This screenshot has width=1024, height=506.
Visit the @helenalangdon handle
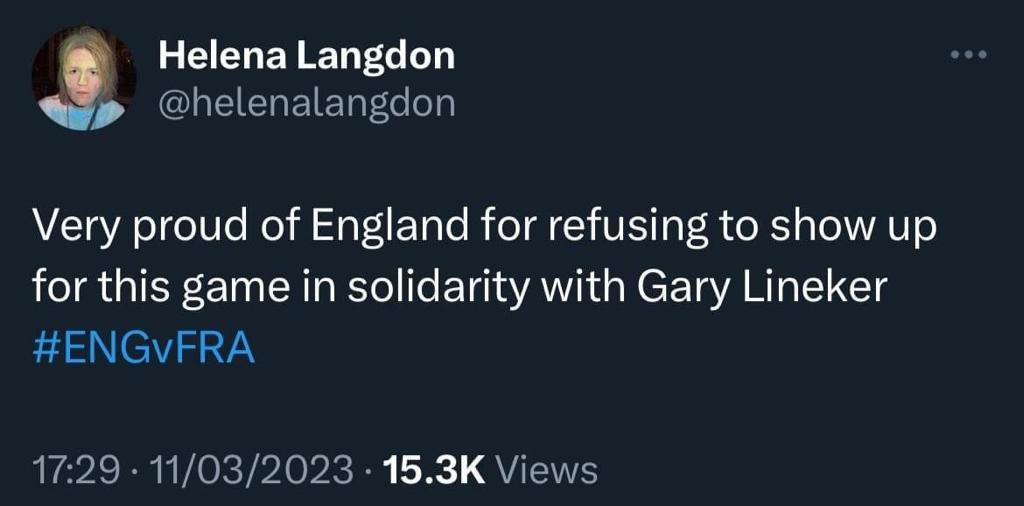click(307, 102)
